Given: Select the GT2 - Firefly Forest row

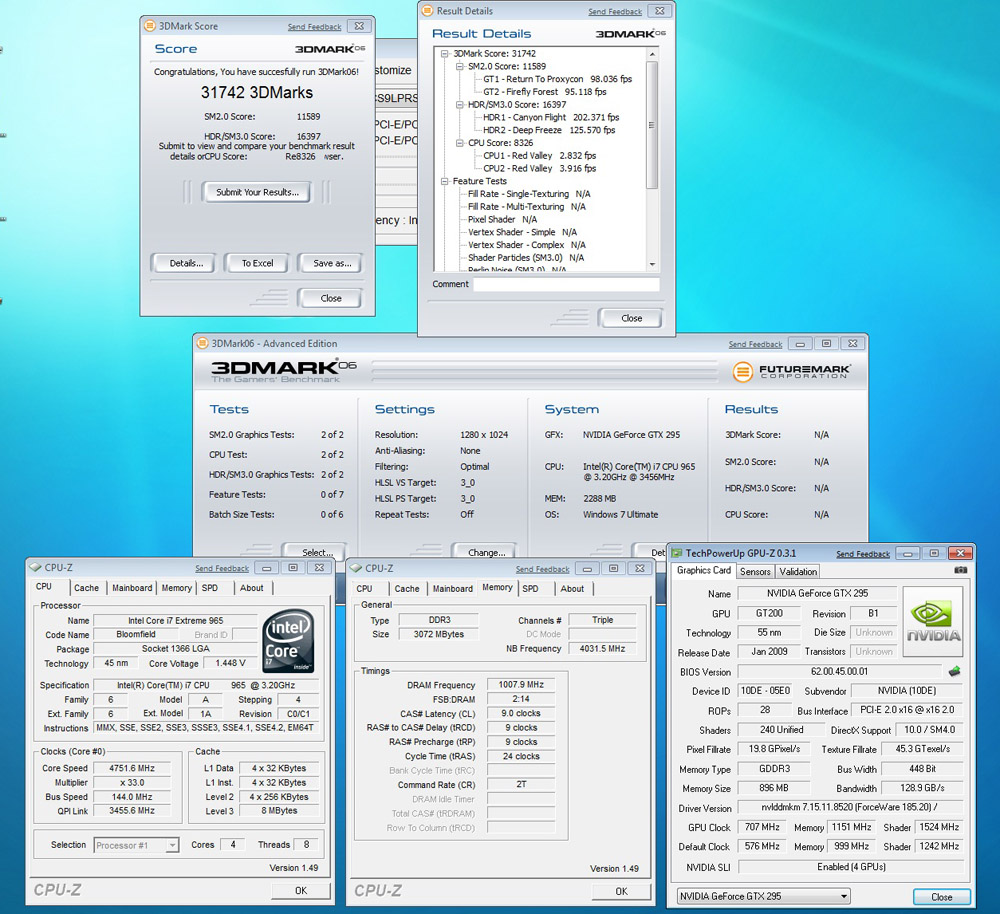Looking at the screenshot, I should click(x=544, y=92).
